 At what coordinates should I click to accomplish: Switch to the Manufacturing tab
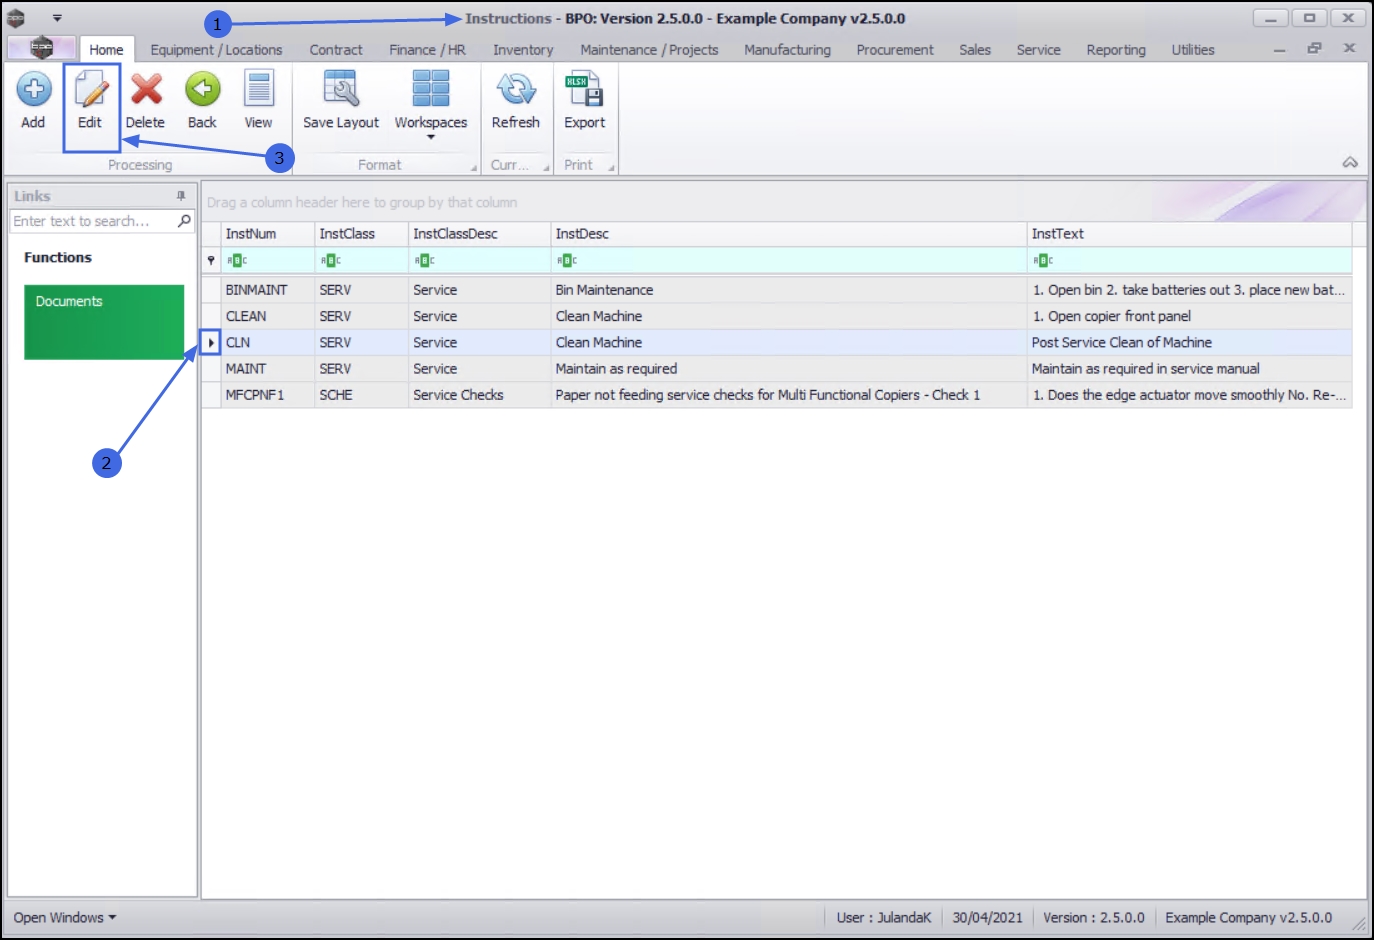(x=787, y=49)
